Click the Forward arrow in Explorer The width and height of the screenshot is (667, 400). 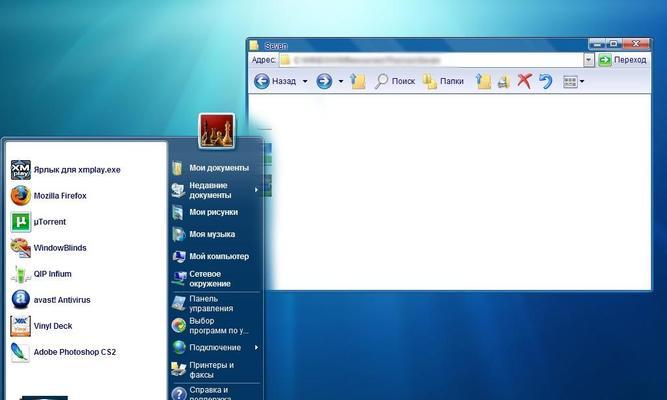tap(324, 81)
